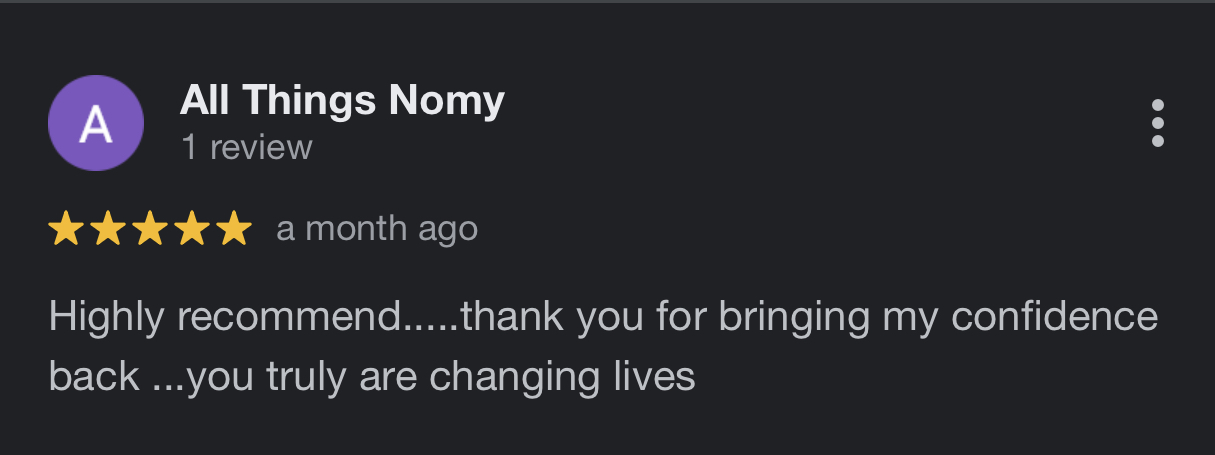Click the purple 'A' profile avatar
Screen dimensions: 1215x455
pos(96,123)
